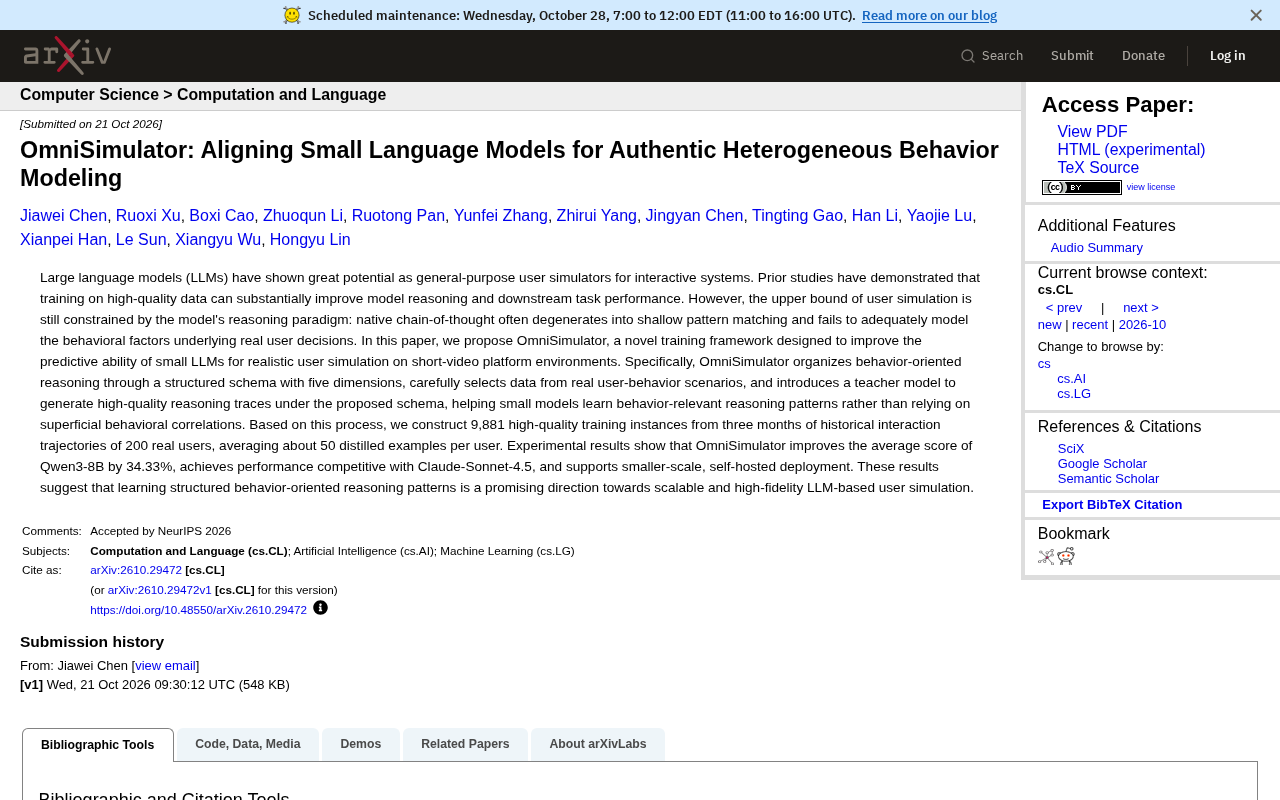Open the 2026-10 monthly listing
This screenshot has width=1280, height=800.
(1142, 325)
